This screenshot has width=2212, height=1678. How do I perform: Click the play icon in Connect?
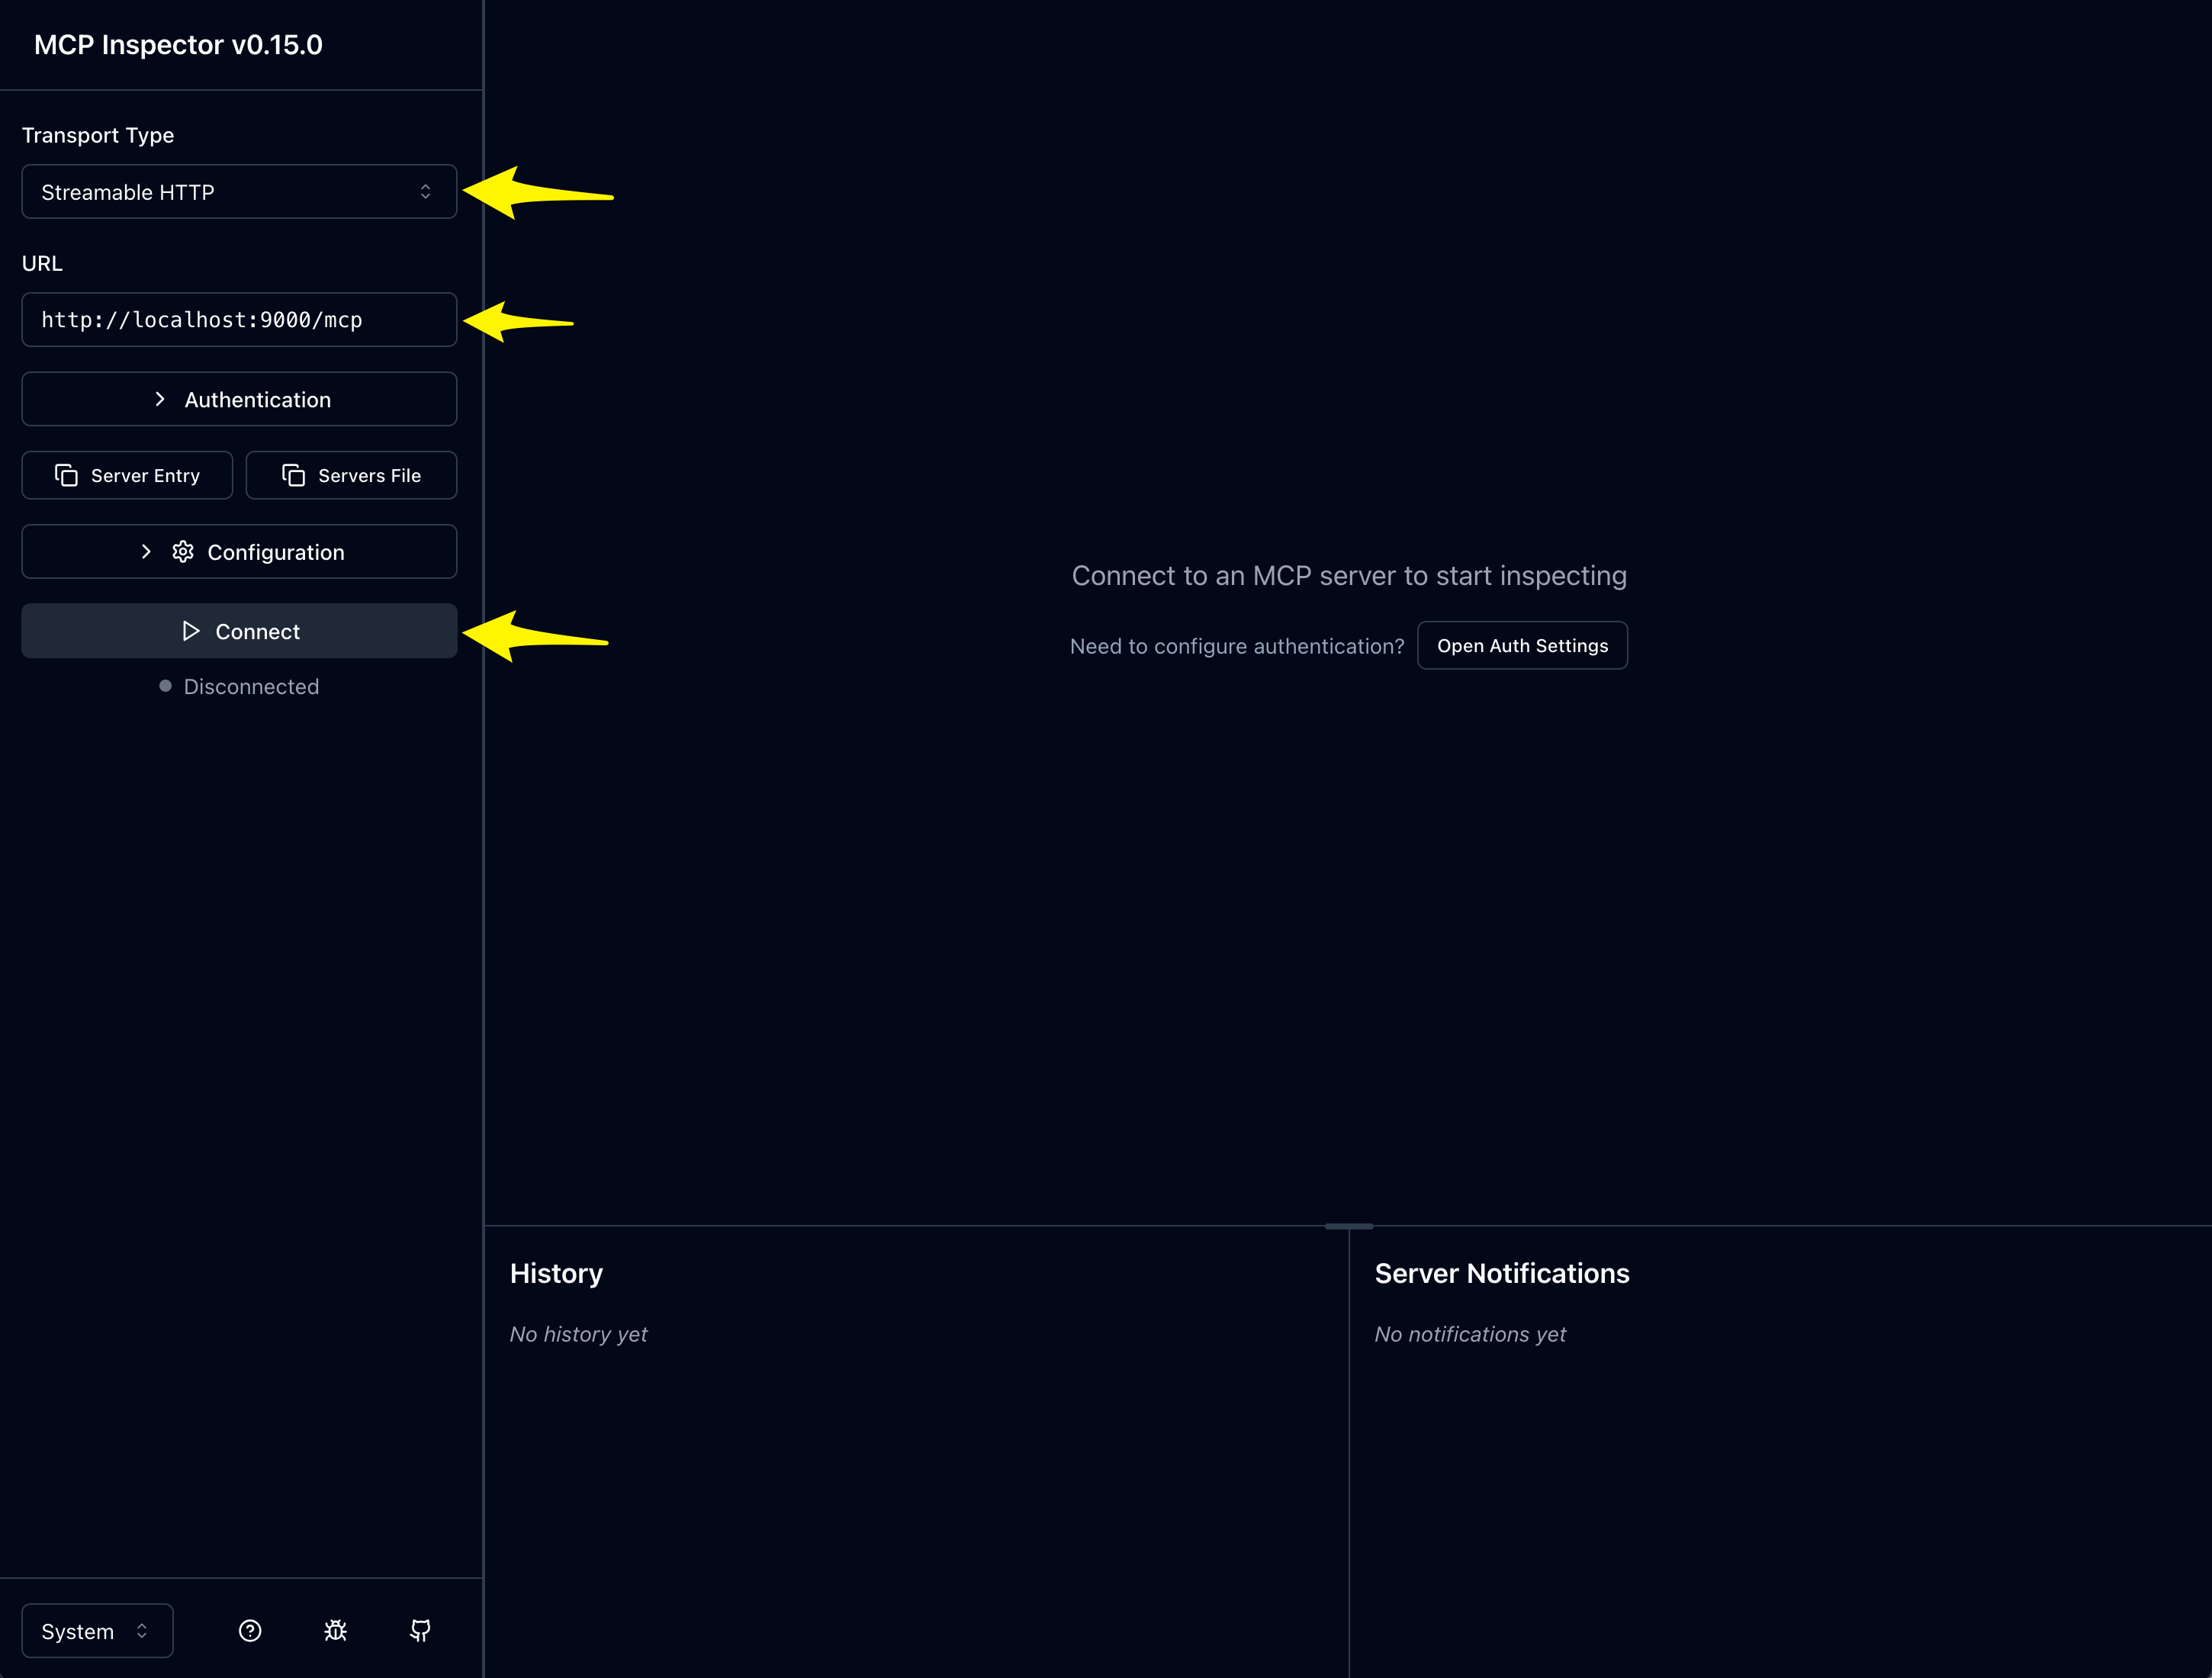(191, 631)
